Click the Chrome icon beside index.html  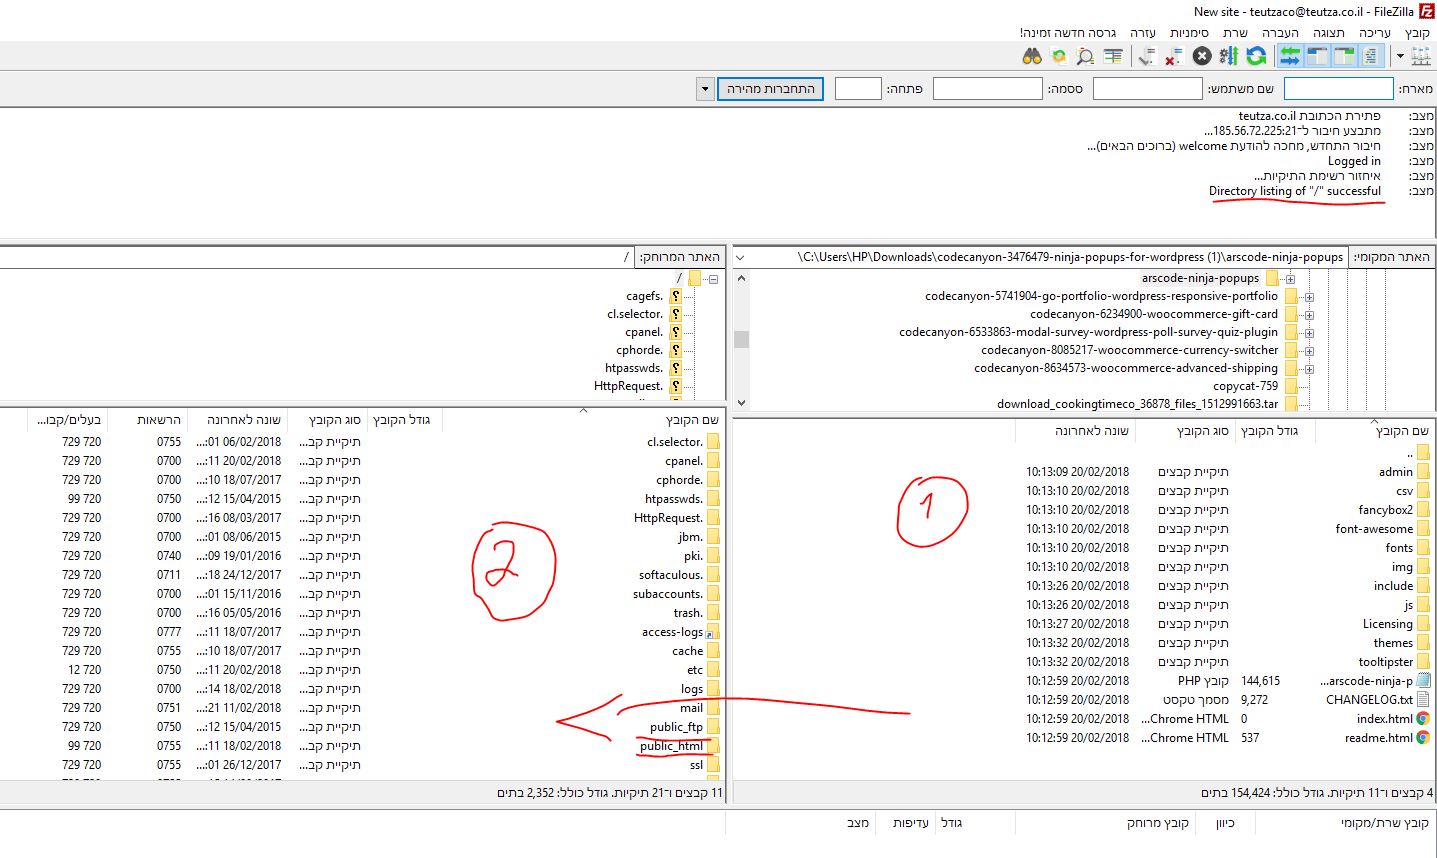point(1423,718)
